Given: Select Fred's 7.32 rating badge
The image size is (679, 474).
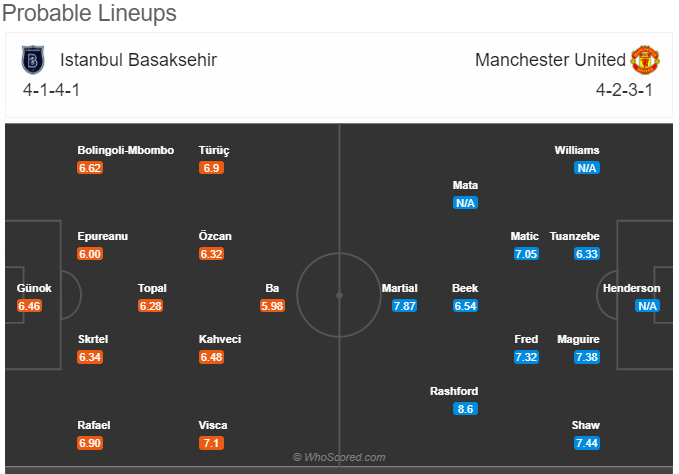Looking at the screenshot, I should pos(526,357).
